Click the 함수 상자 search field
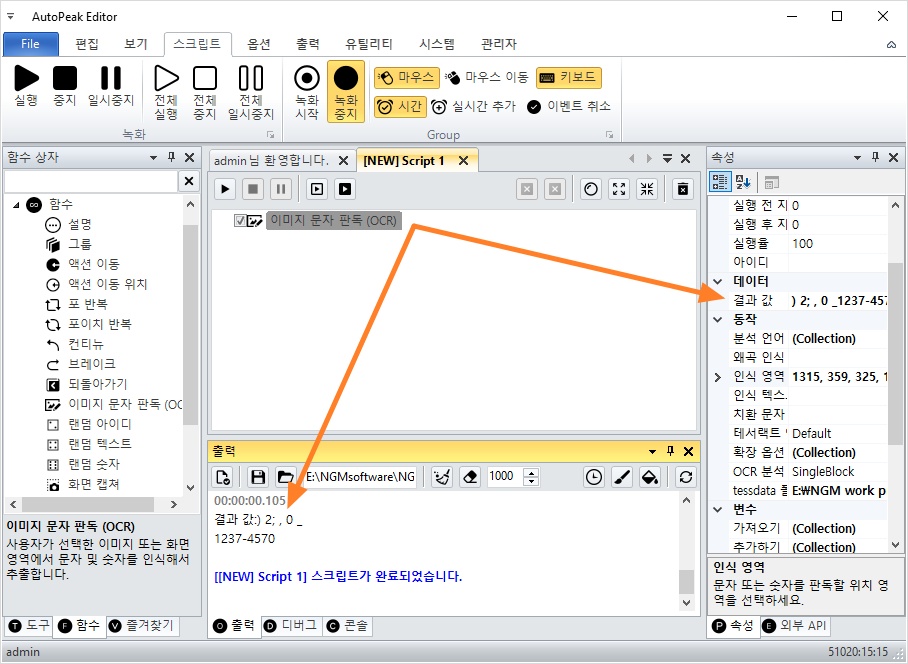Screen dimensions: 908x664 (91, 181)
